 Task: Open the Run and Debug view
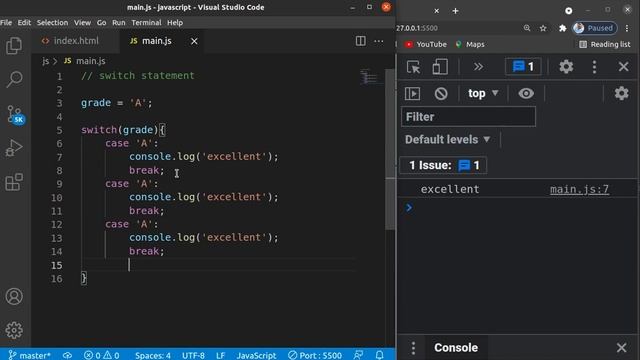[14, 148]
